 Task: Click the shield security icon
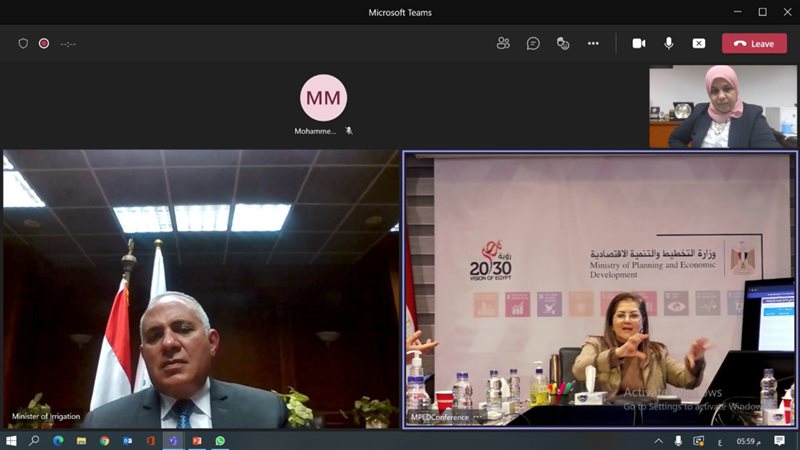click(x=23, y=43)
